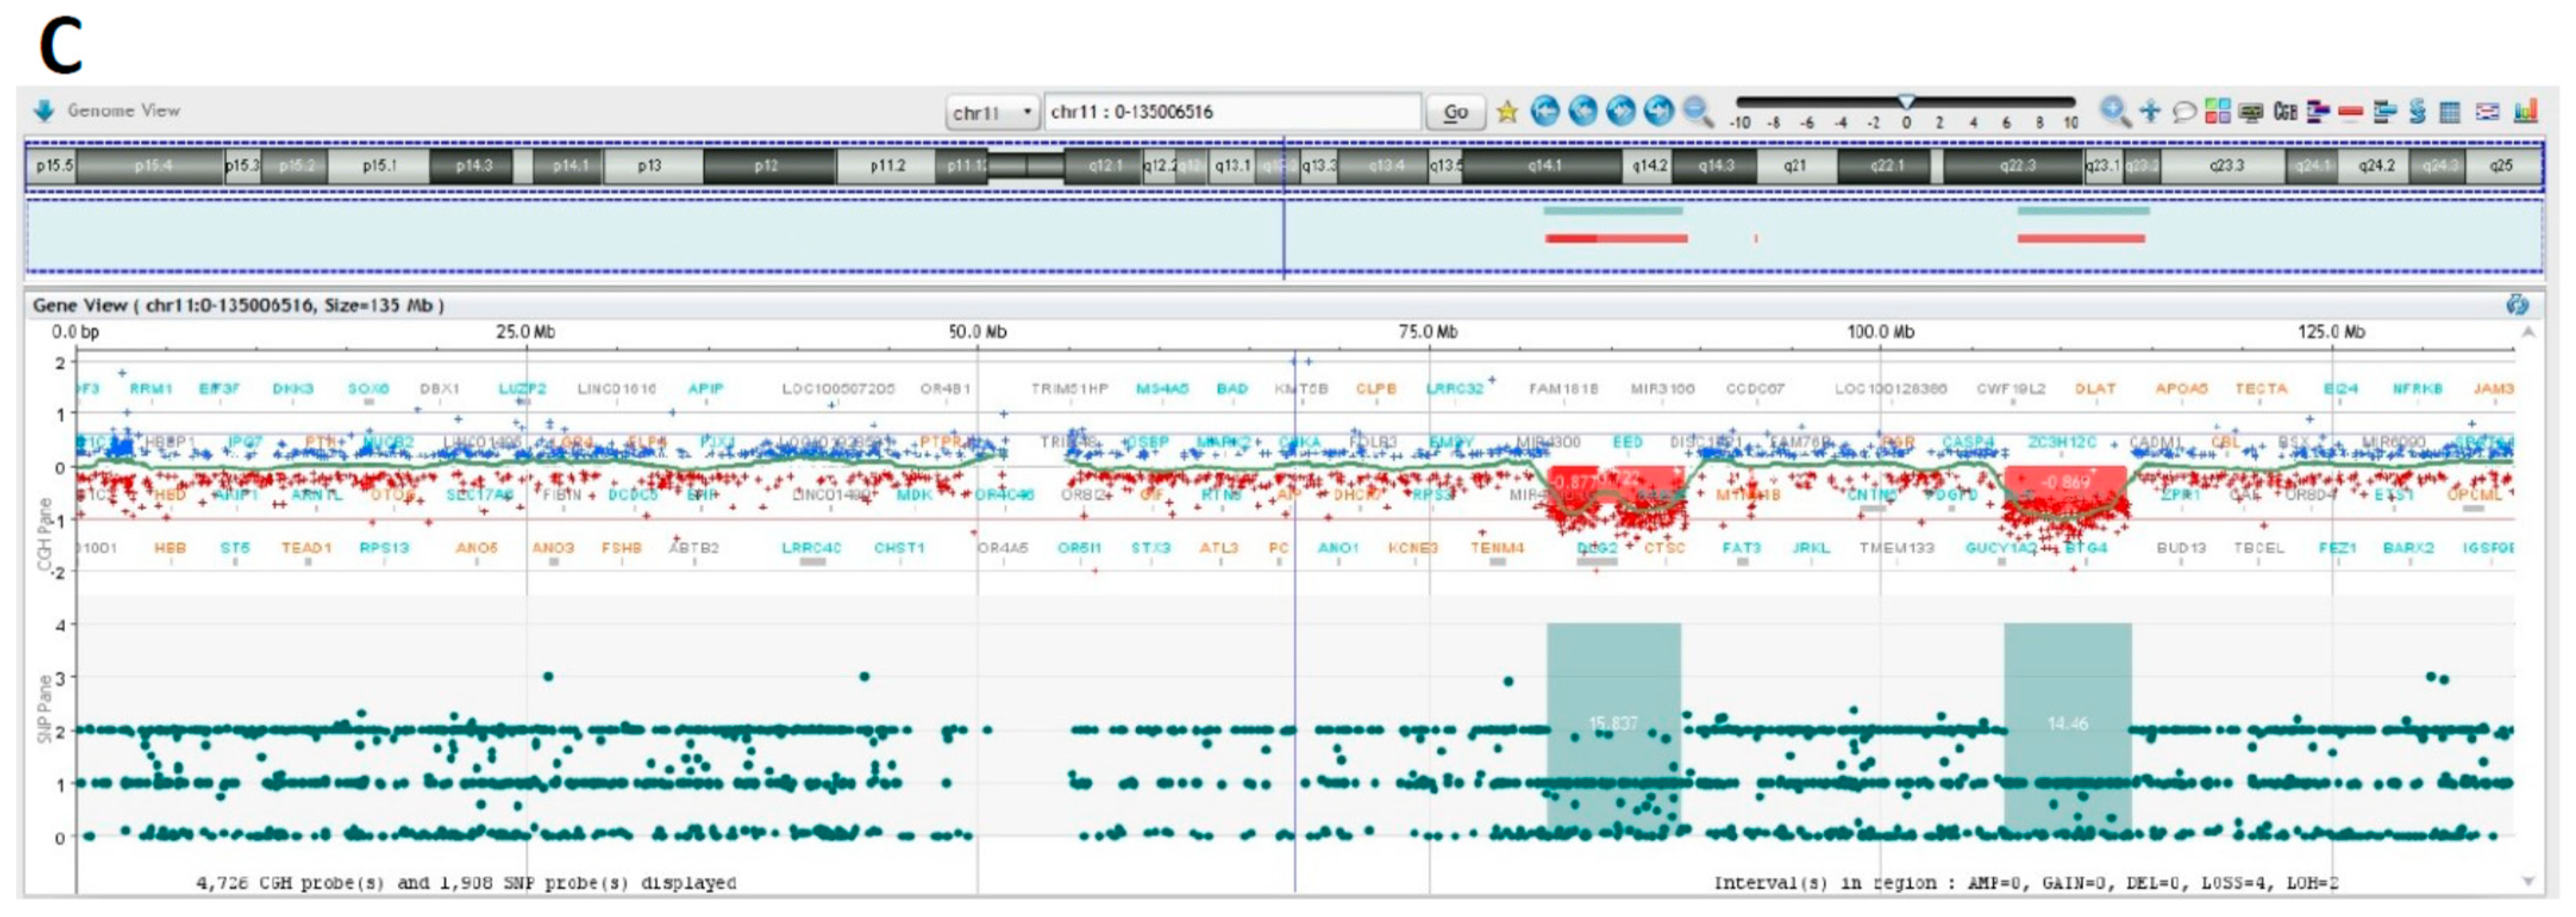Click the red minus bar icon
The height and width of the screenshot is (917, 2576).
click(2350, 112)
